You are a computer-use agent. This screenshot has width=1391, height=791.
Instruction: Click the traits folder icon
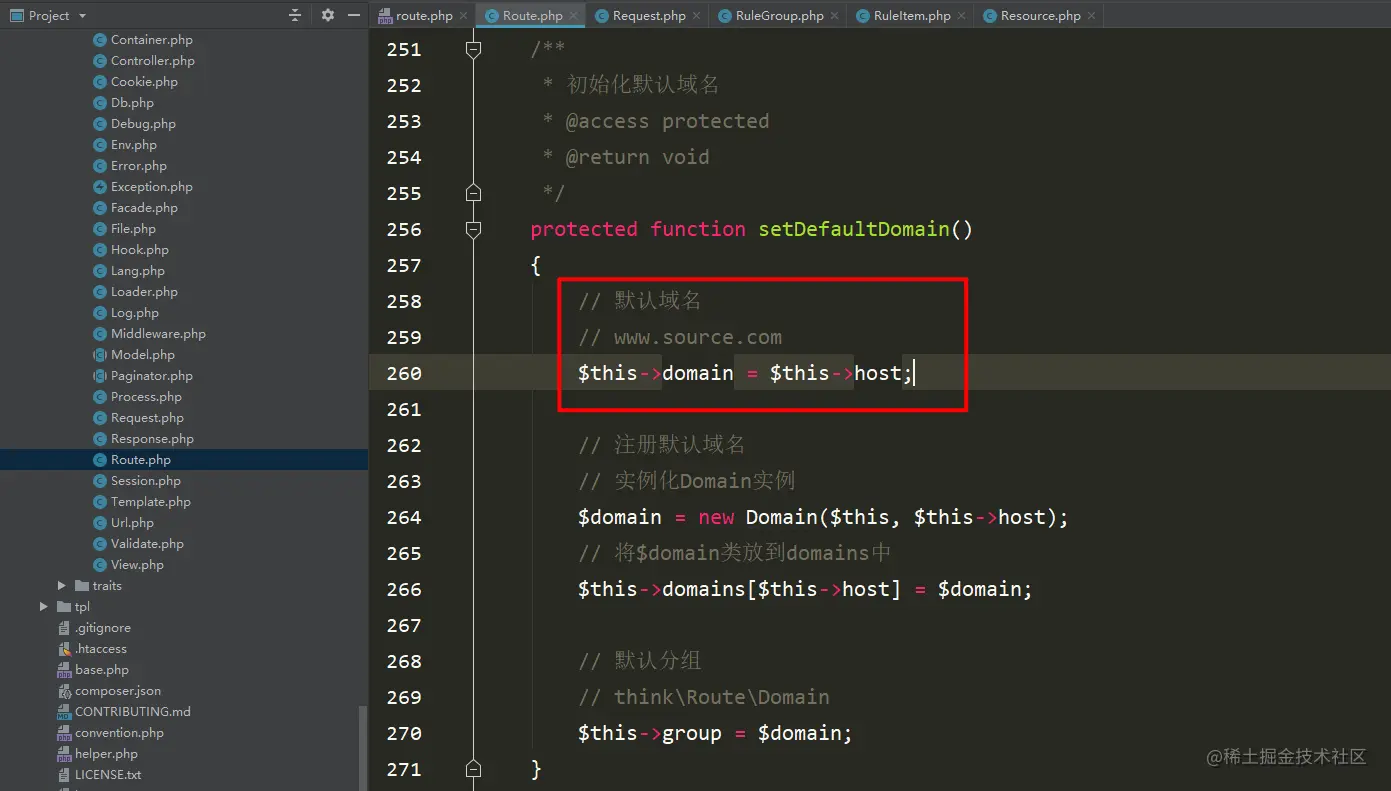(82, 586)
